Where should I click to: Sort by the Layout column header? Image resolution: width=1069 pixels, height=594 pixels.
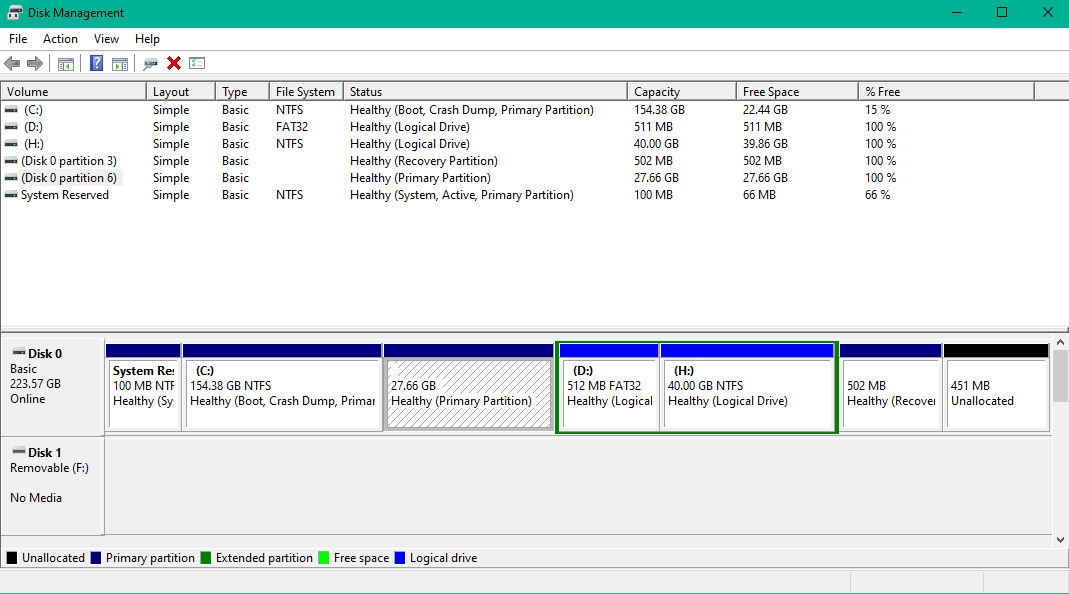pyautogui.click(x=181, y=91)
